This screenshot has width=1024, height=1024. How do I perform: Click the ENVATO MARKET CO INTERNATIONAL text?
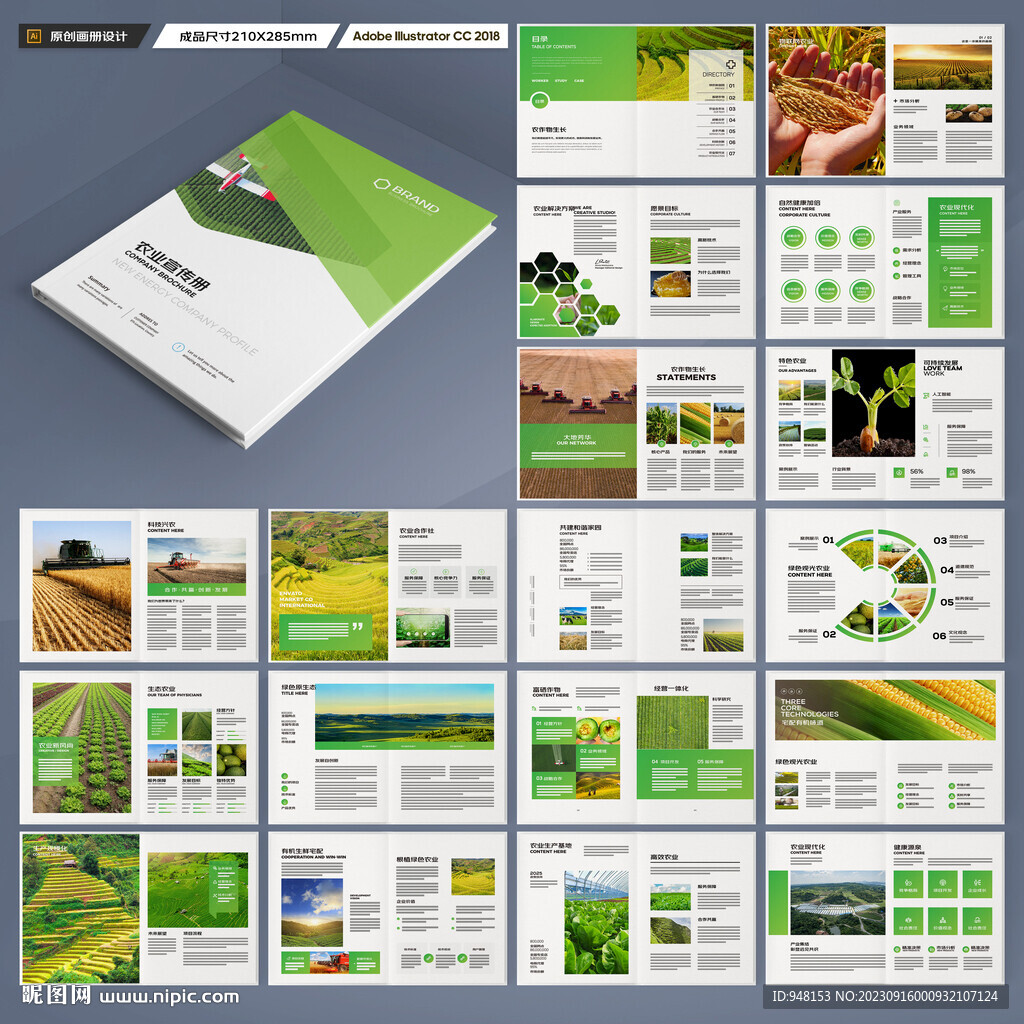click(301, 599)
